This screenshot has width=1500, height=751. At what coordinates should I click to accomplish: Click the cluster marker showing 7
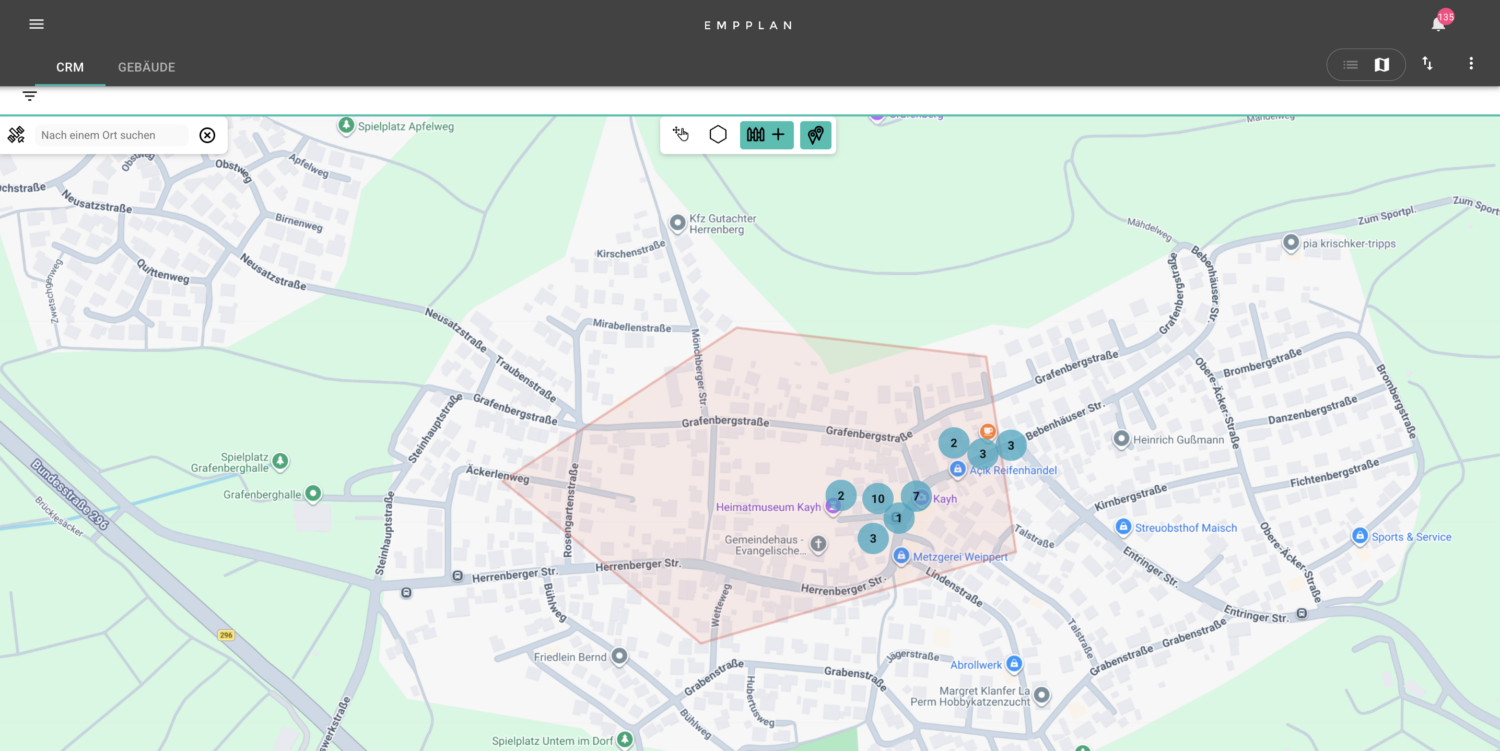pos(915,496)
